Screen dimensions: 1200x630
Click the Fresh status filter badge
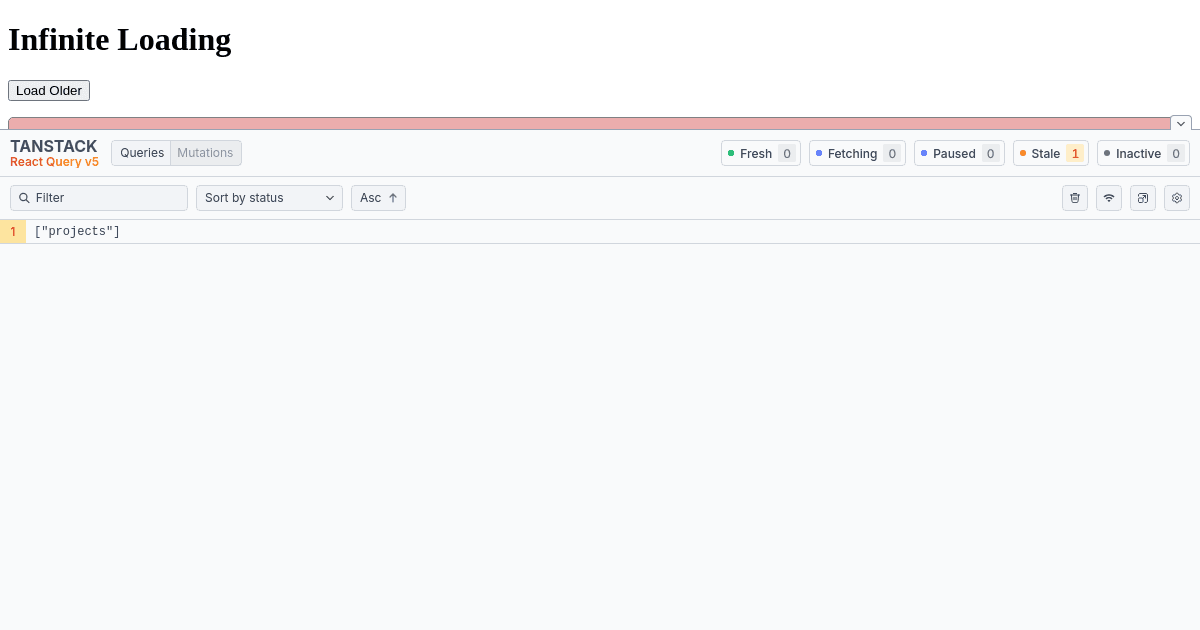[x=760, y=153]
